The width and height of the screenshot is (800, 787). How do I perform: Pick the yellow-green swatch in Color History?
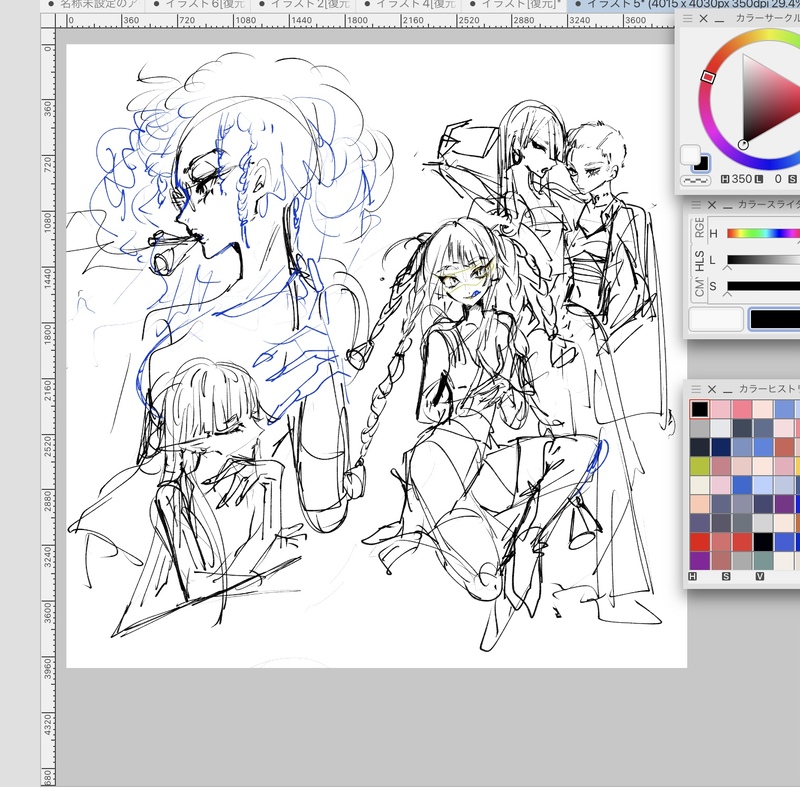[699, 466]
